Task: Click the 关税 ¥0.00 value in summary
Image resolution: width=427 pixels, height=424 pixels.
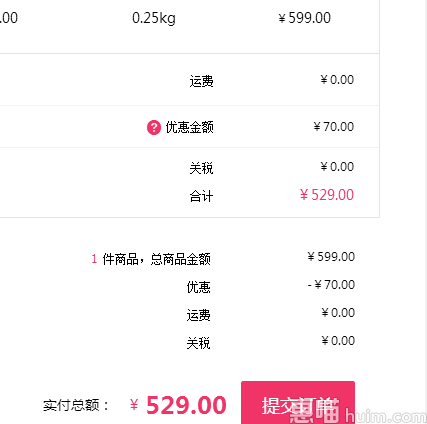Action: click(x=338, y=341)
